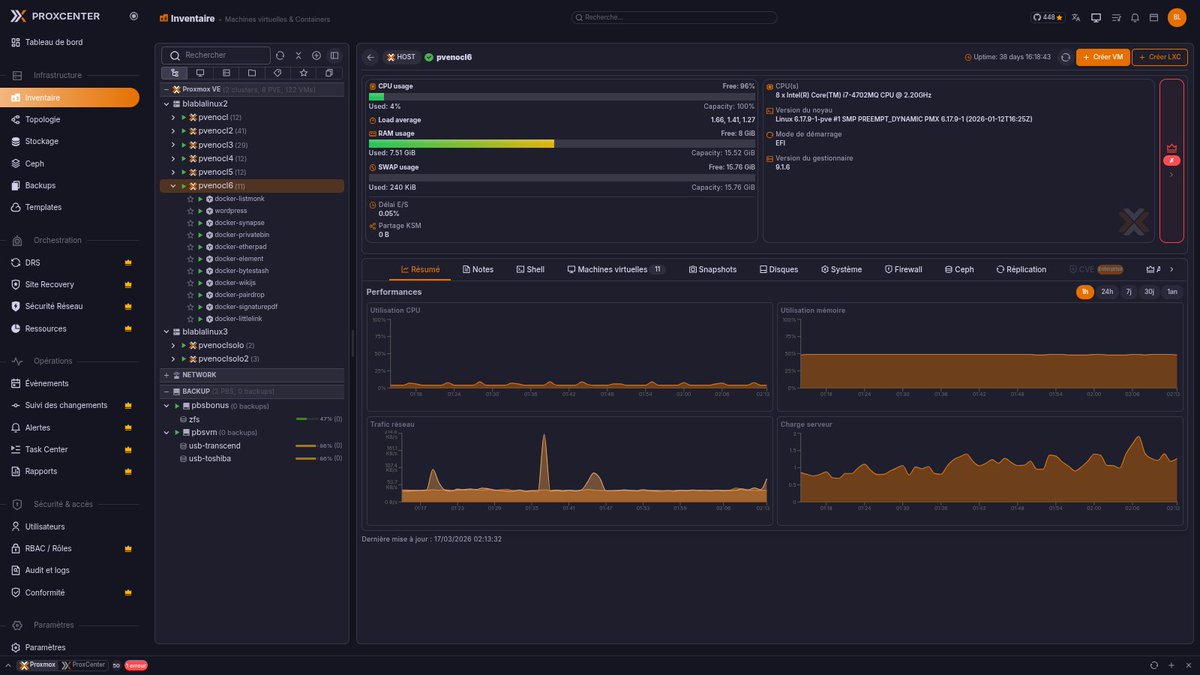Expand pvenocl4 node
This screenshot has height=675, width=1200.
click(x=173, y=158)
